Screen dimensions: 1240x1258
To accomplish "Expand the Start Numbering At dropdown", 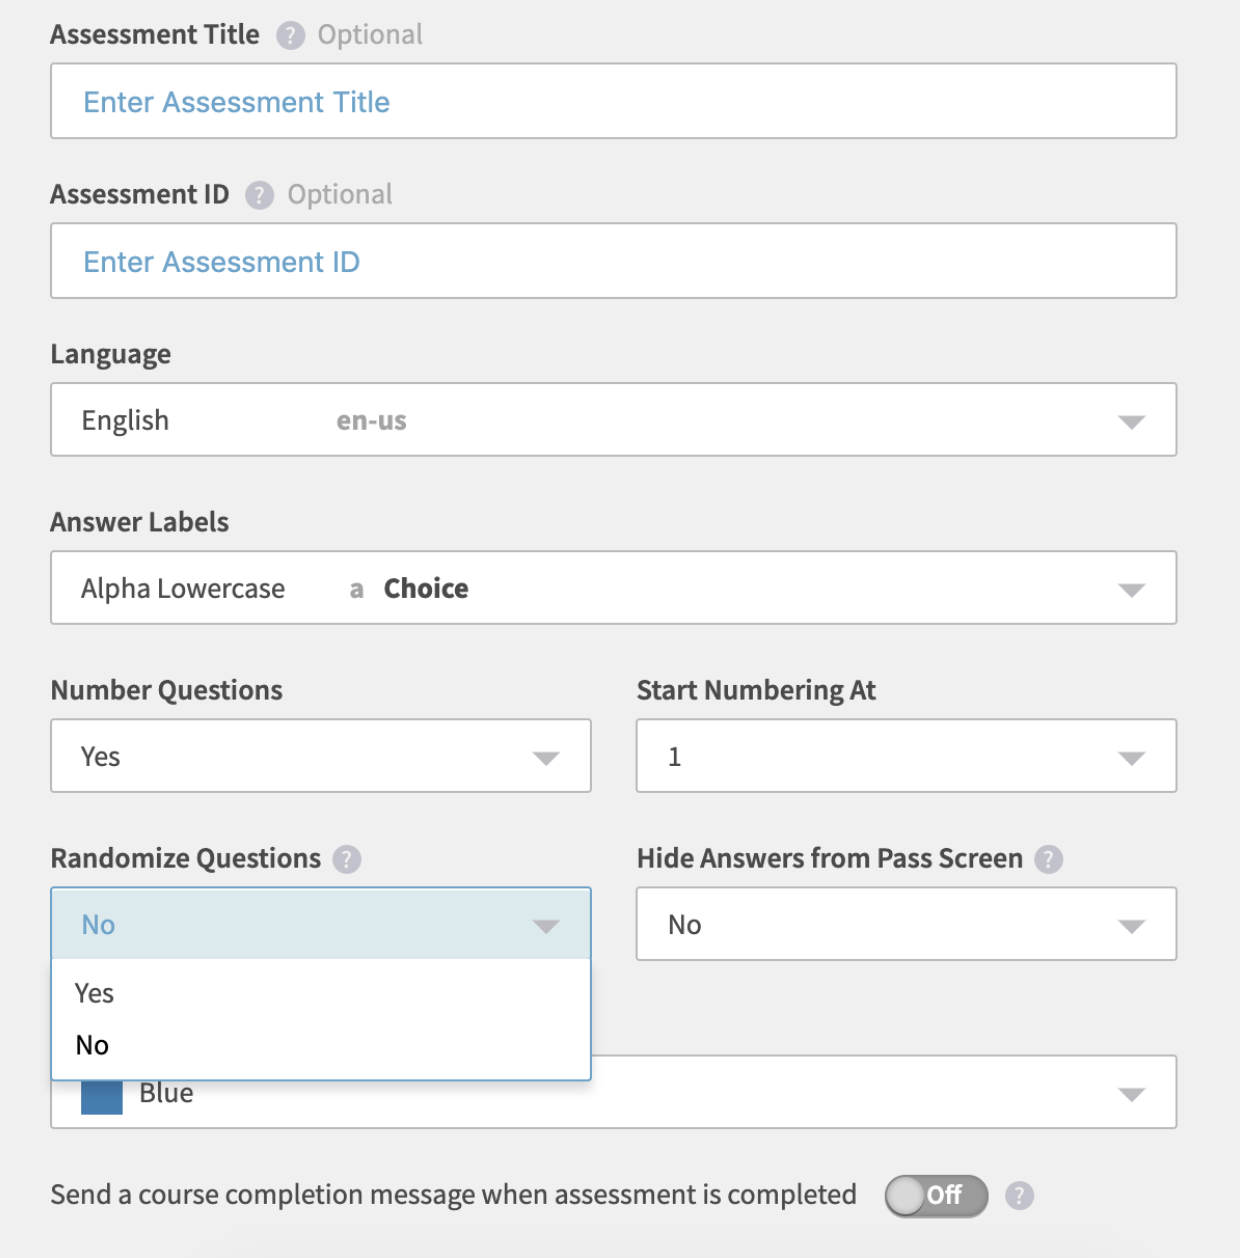I will click(x=906, y=756).
